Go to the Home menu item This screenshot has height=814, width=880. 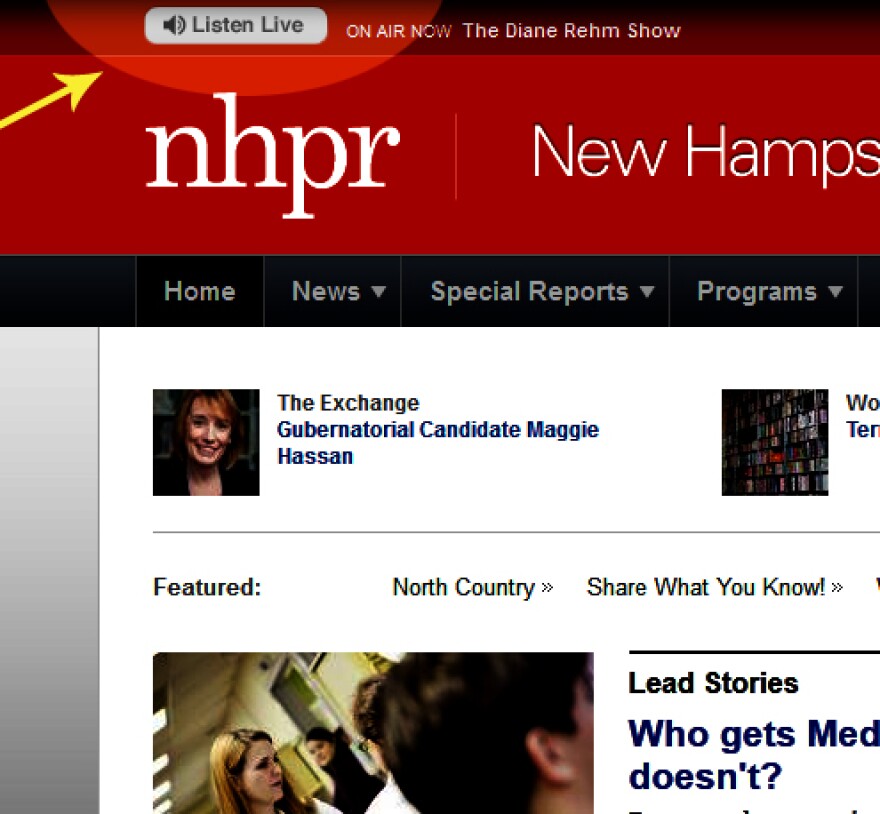pos(200,291)
